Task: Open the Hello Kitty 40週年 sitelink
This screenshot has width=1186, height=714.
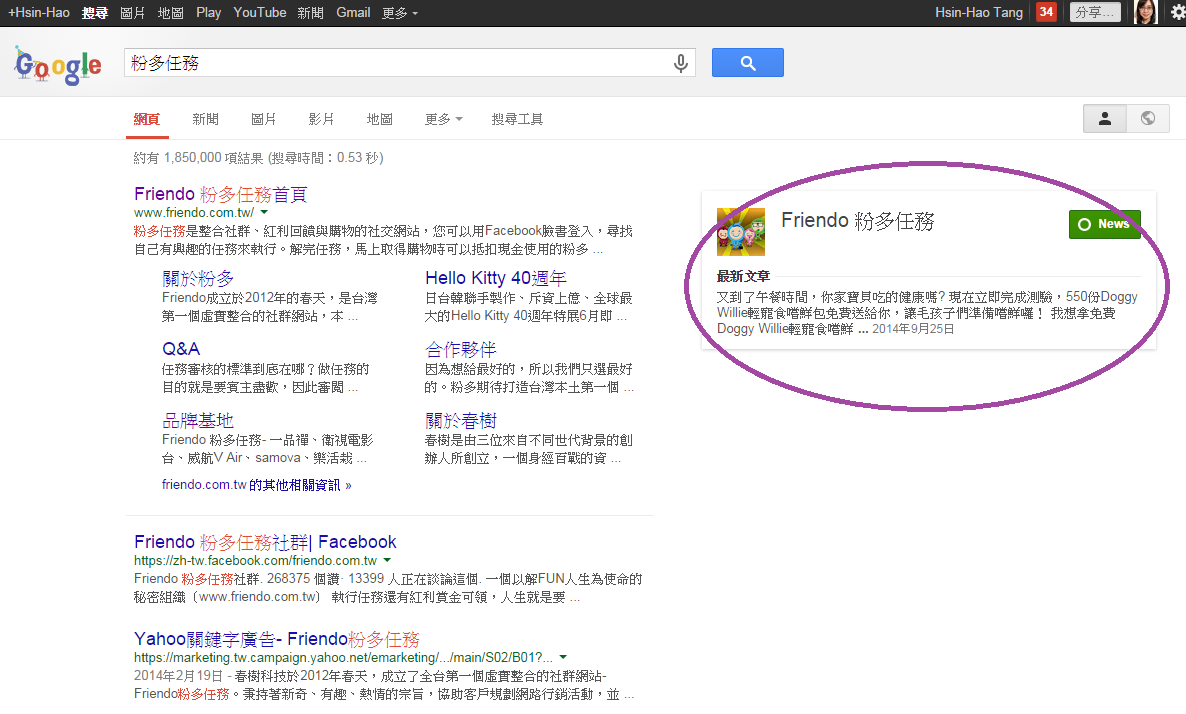Action: pos(495,278)
